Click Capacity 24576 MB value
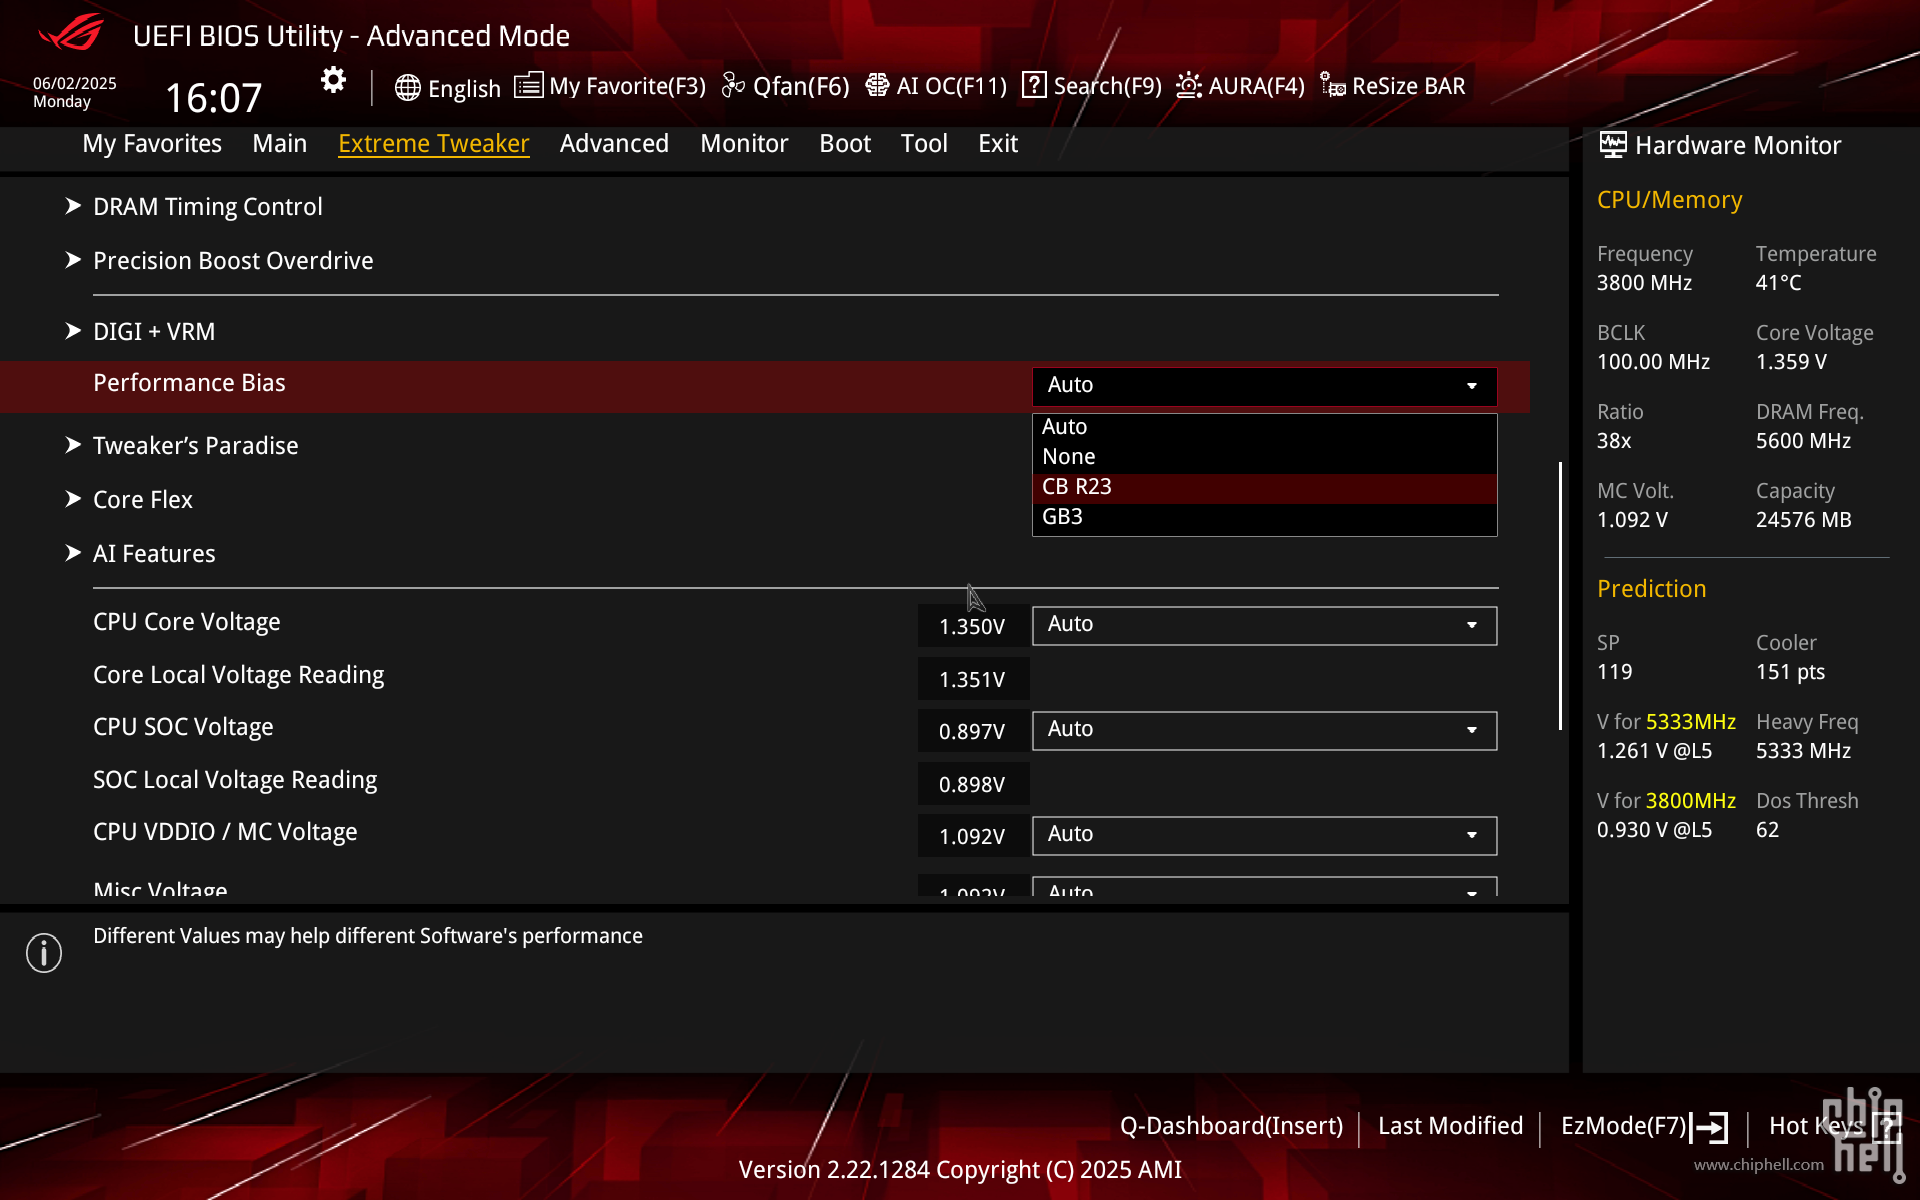The height and width of the screenshot is (1200, 1920). click(1803, 520)
